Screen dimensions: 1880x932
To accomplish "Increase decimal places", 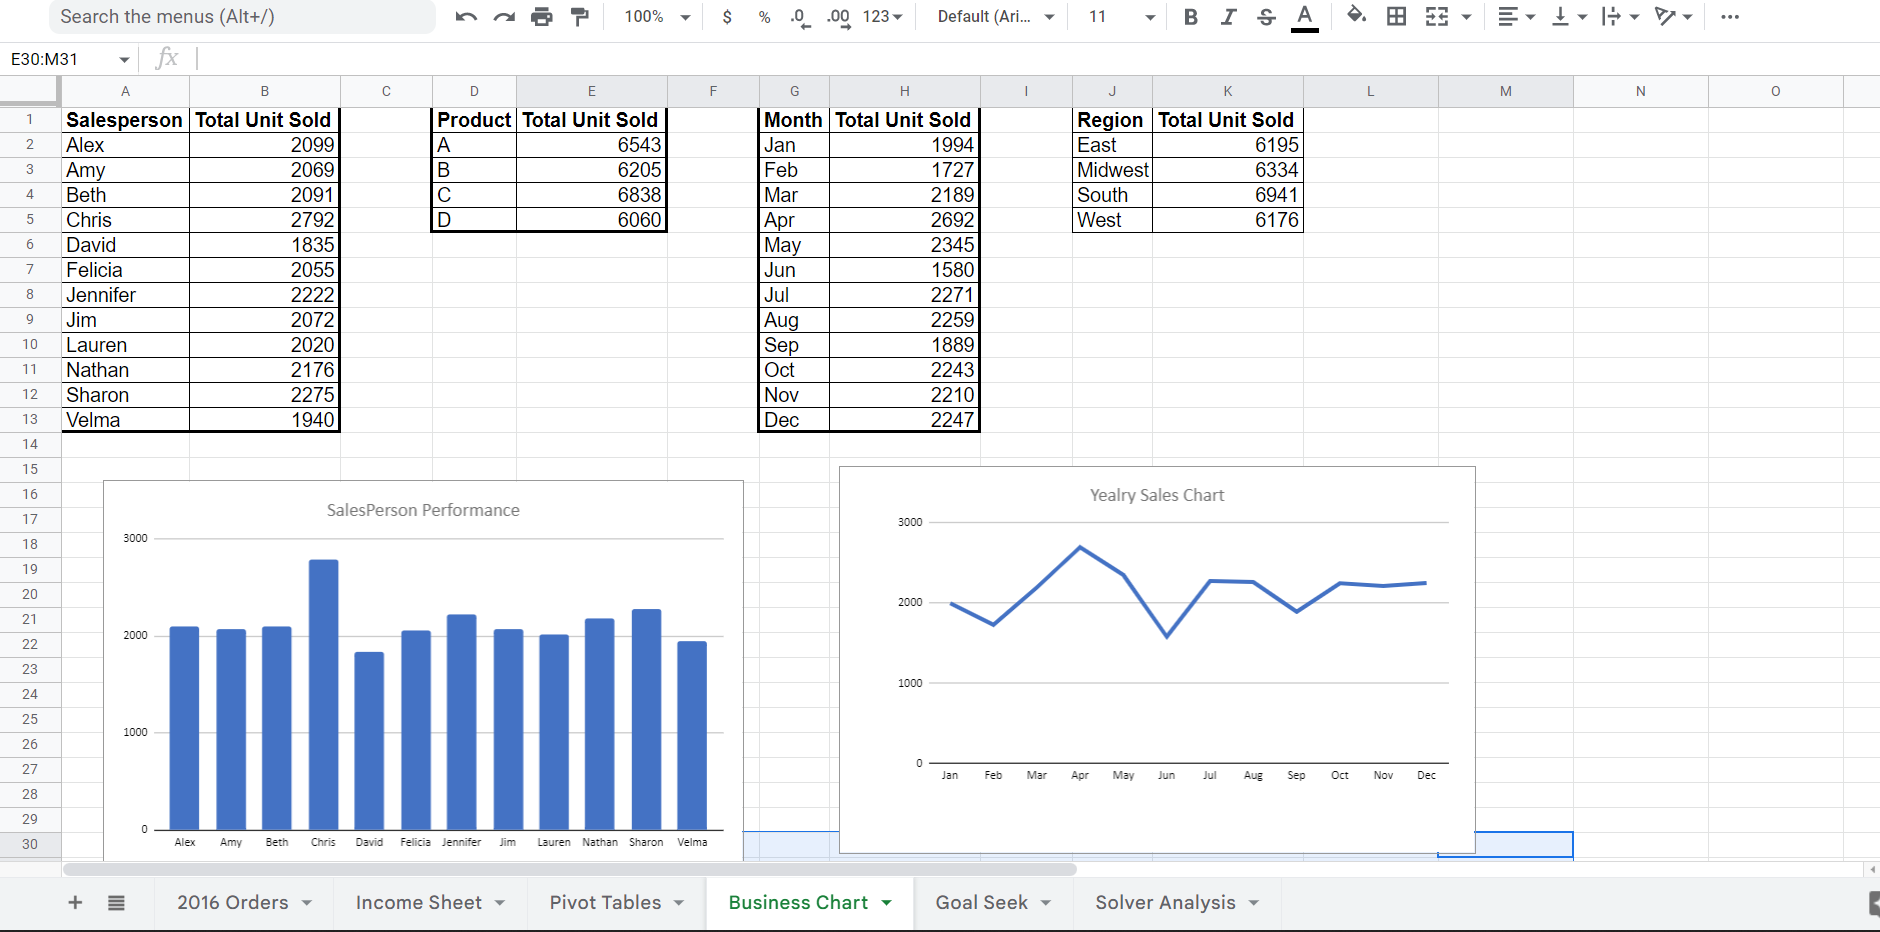I will (839, 17).
